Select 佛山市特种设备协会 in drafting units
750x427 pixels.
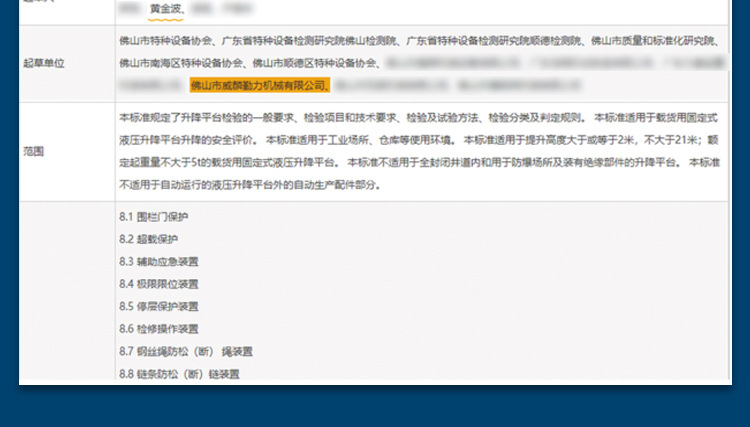click(162, 41)
